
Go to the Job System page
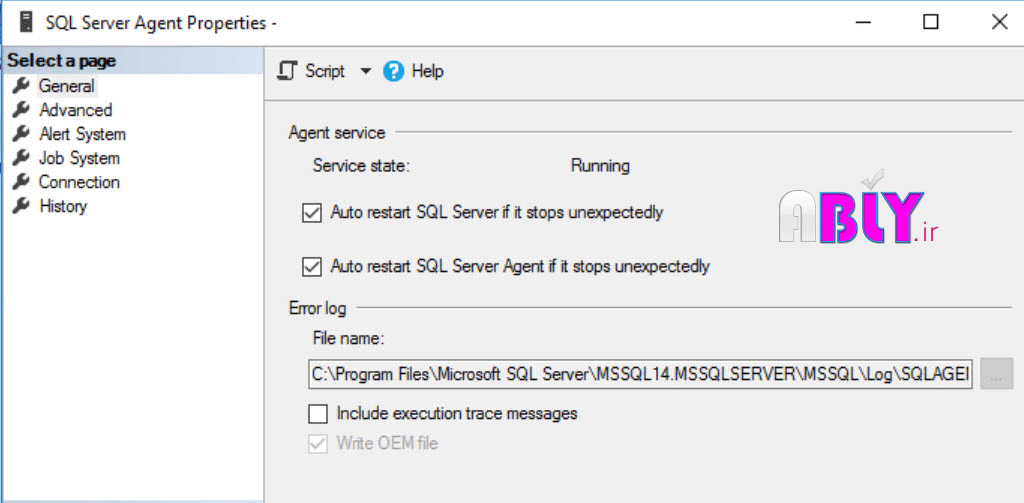point(79,158)
